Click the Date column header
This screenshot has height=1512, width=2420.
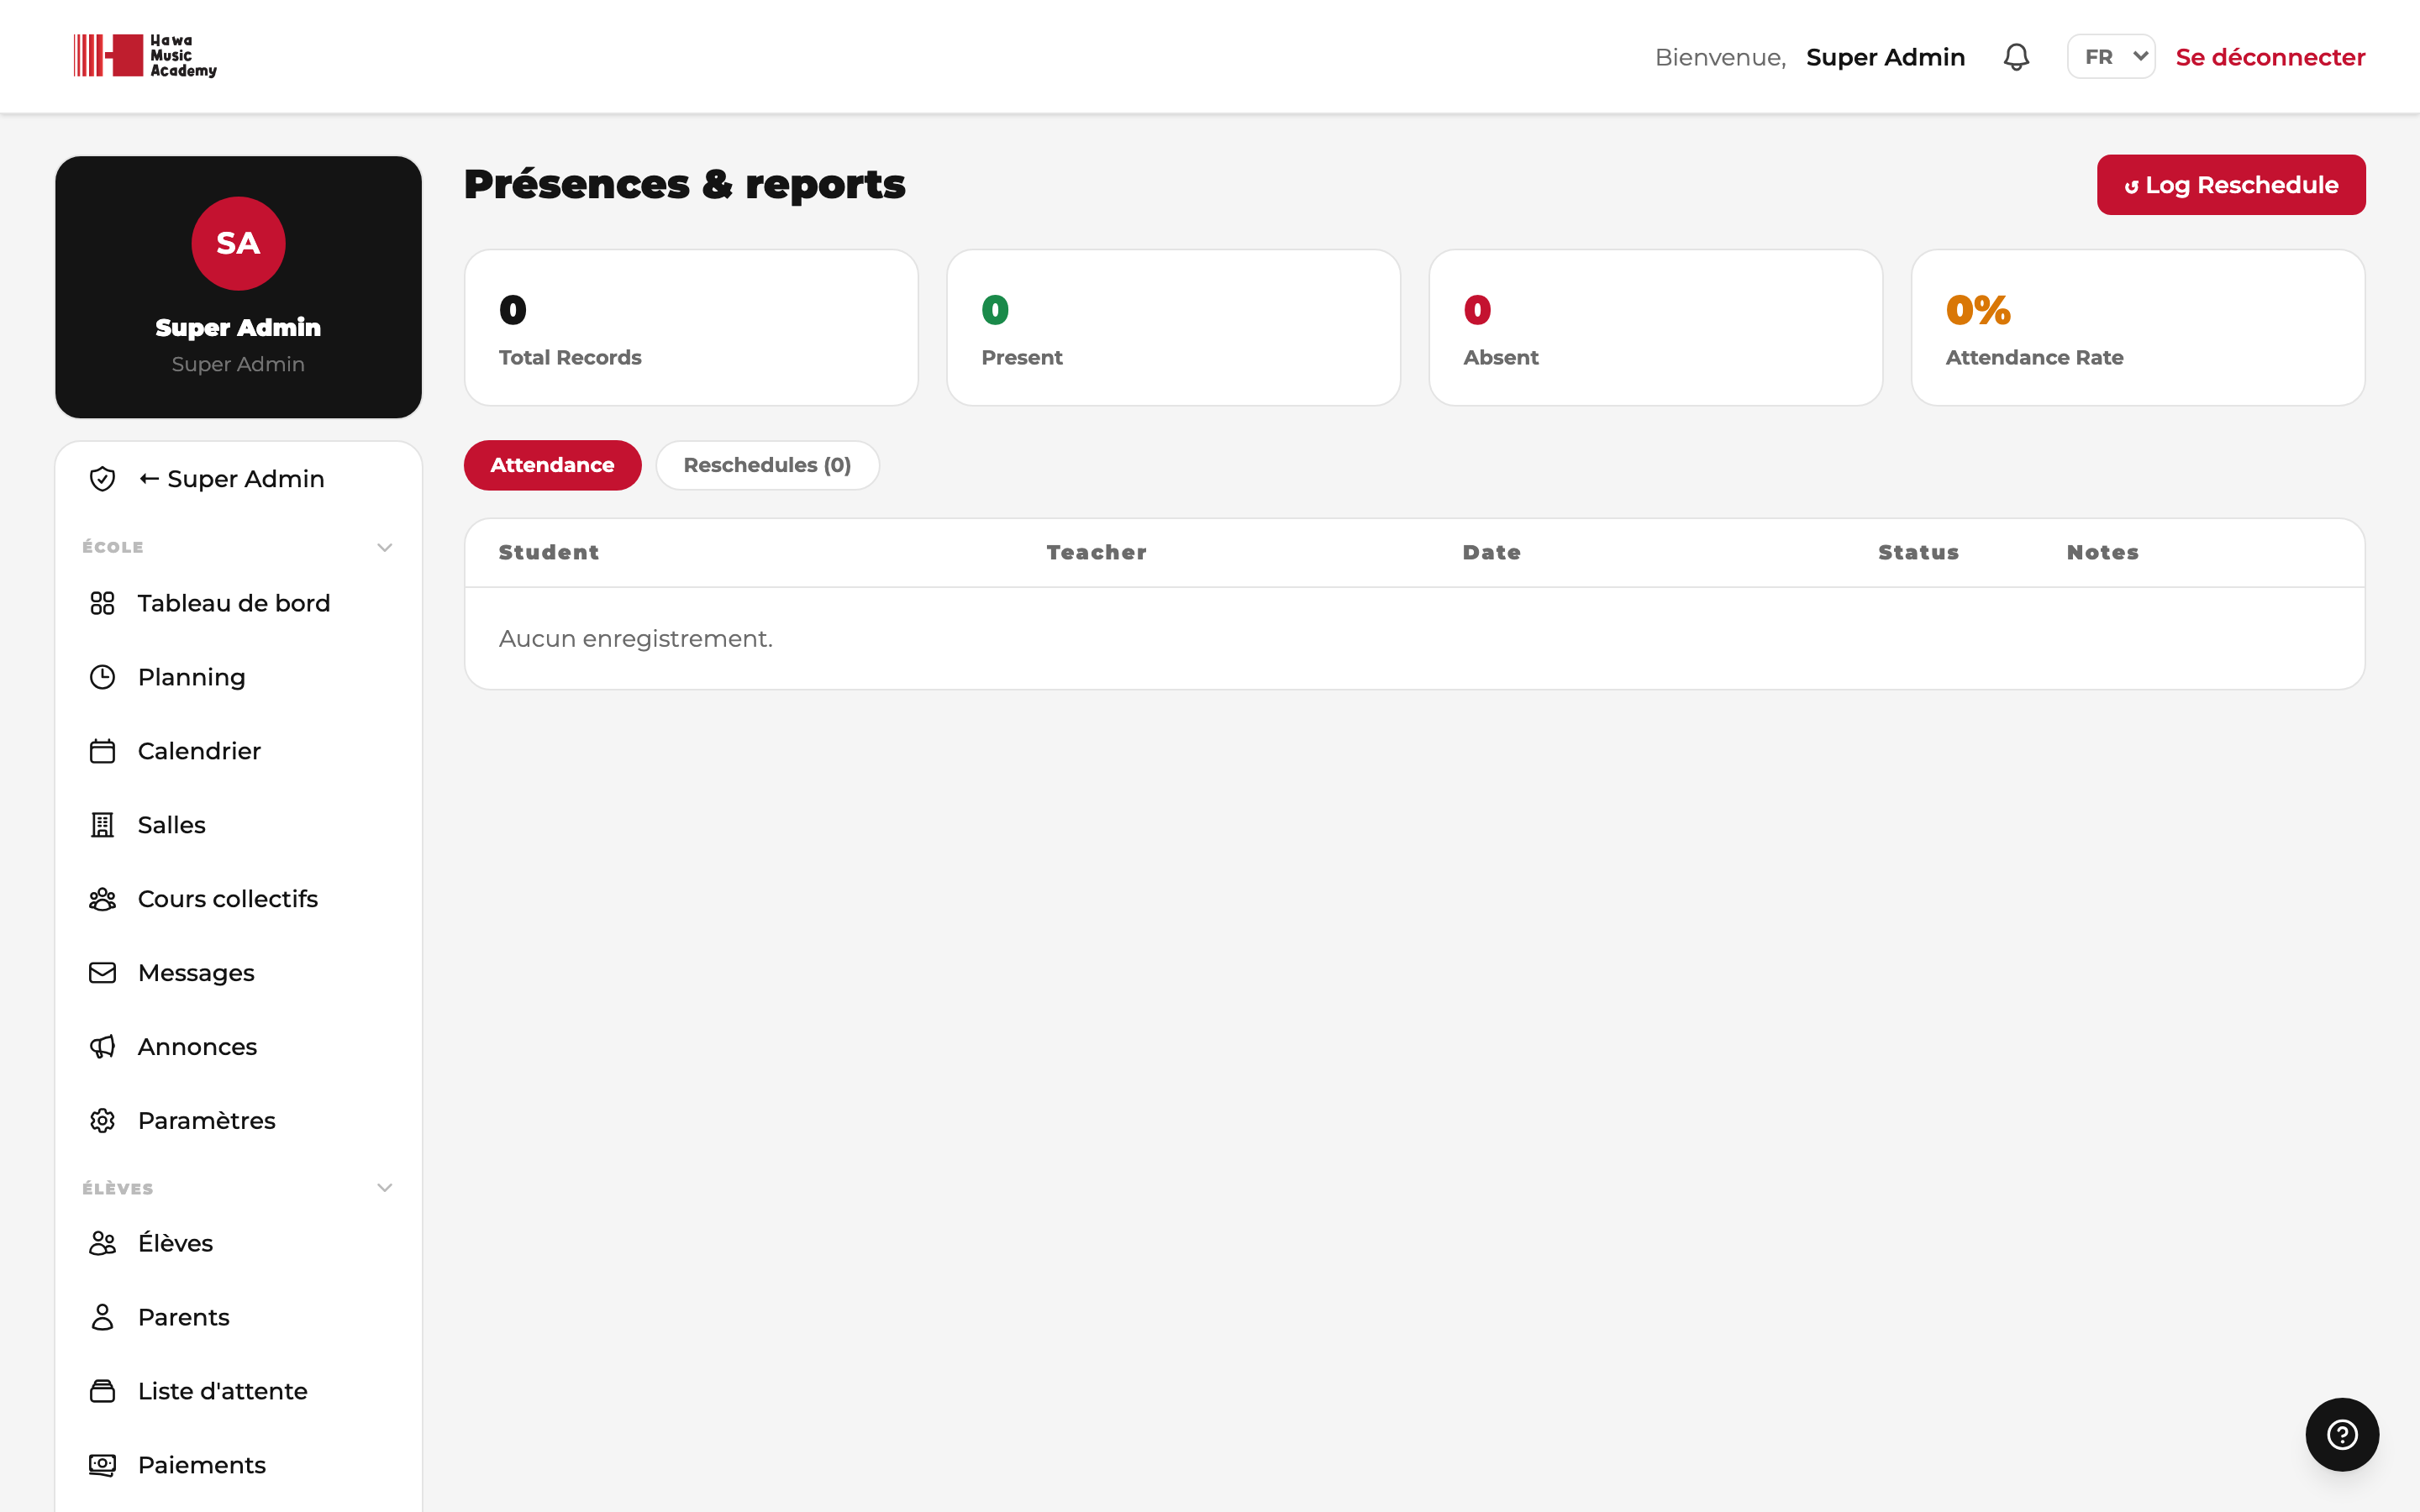tap(1491, 552)
